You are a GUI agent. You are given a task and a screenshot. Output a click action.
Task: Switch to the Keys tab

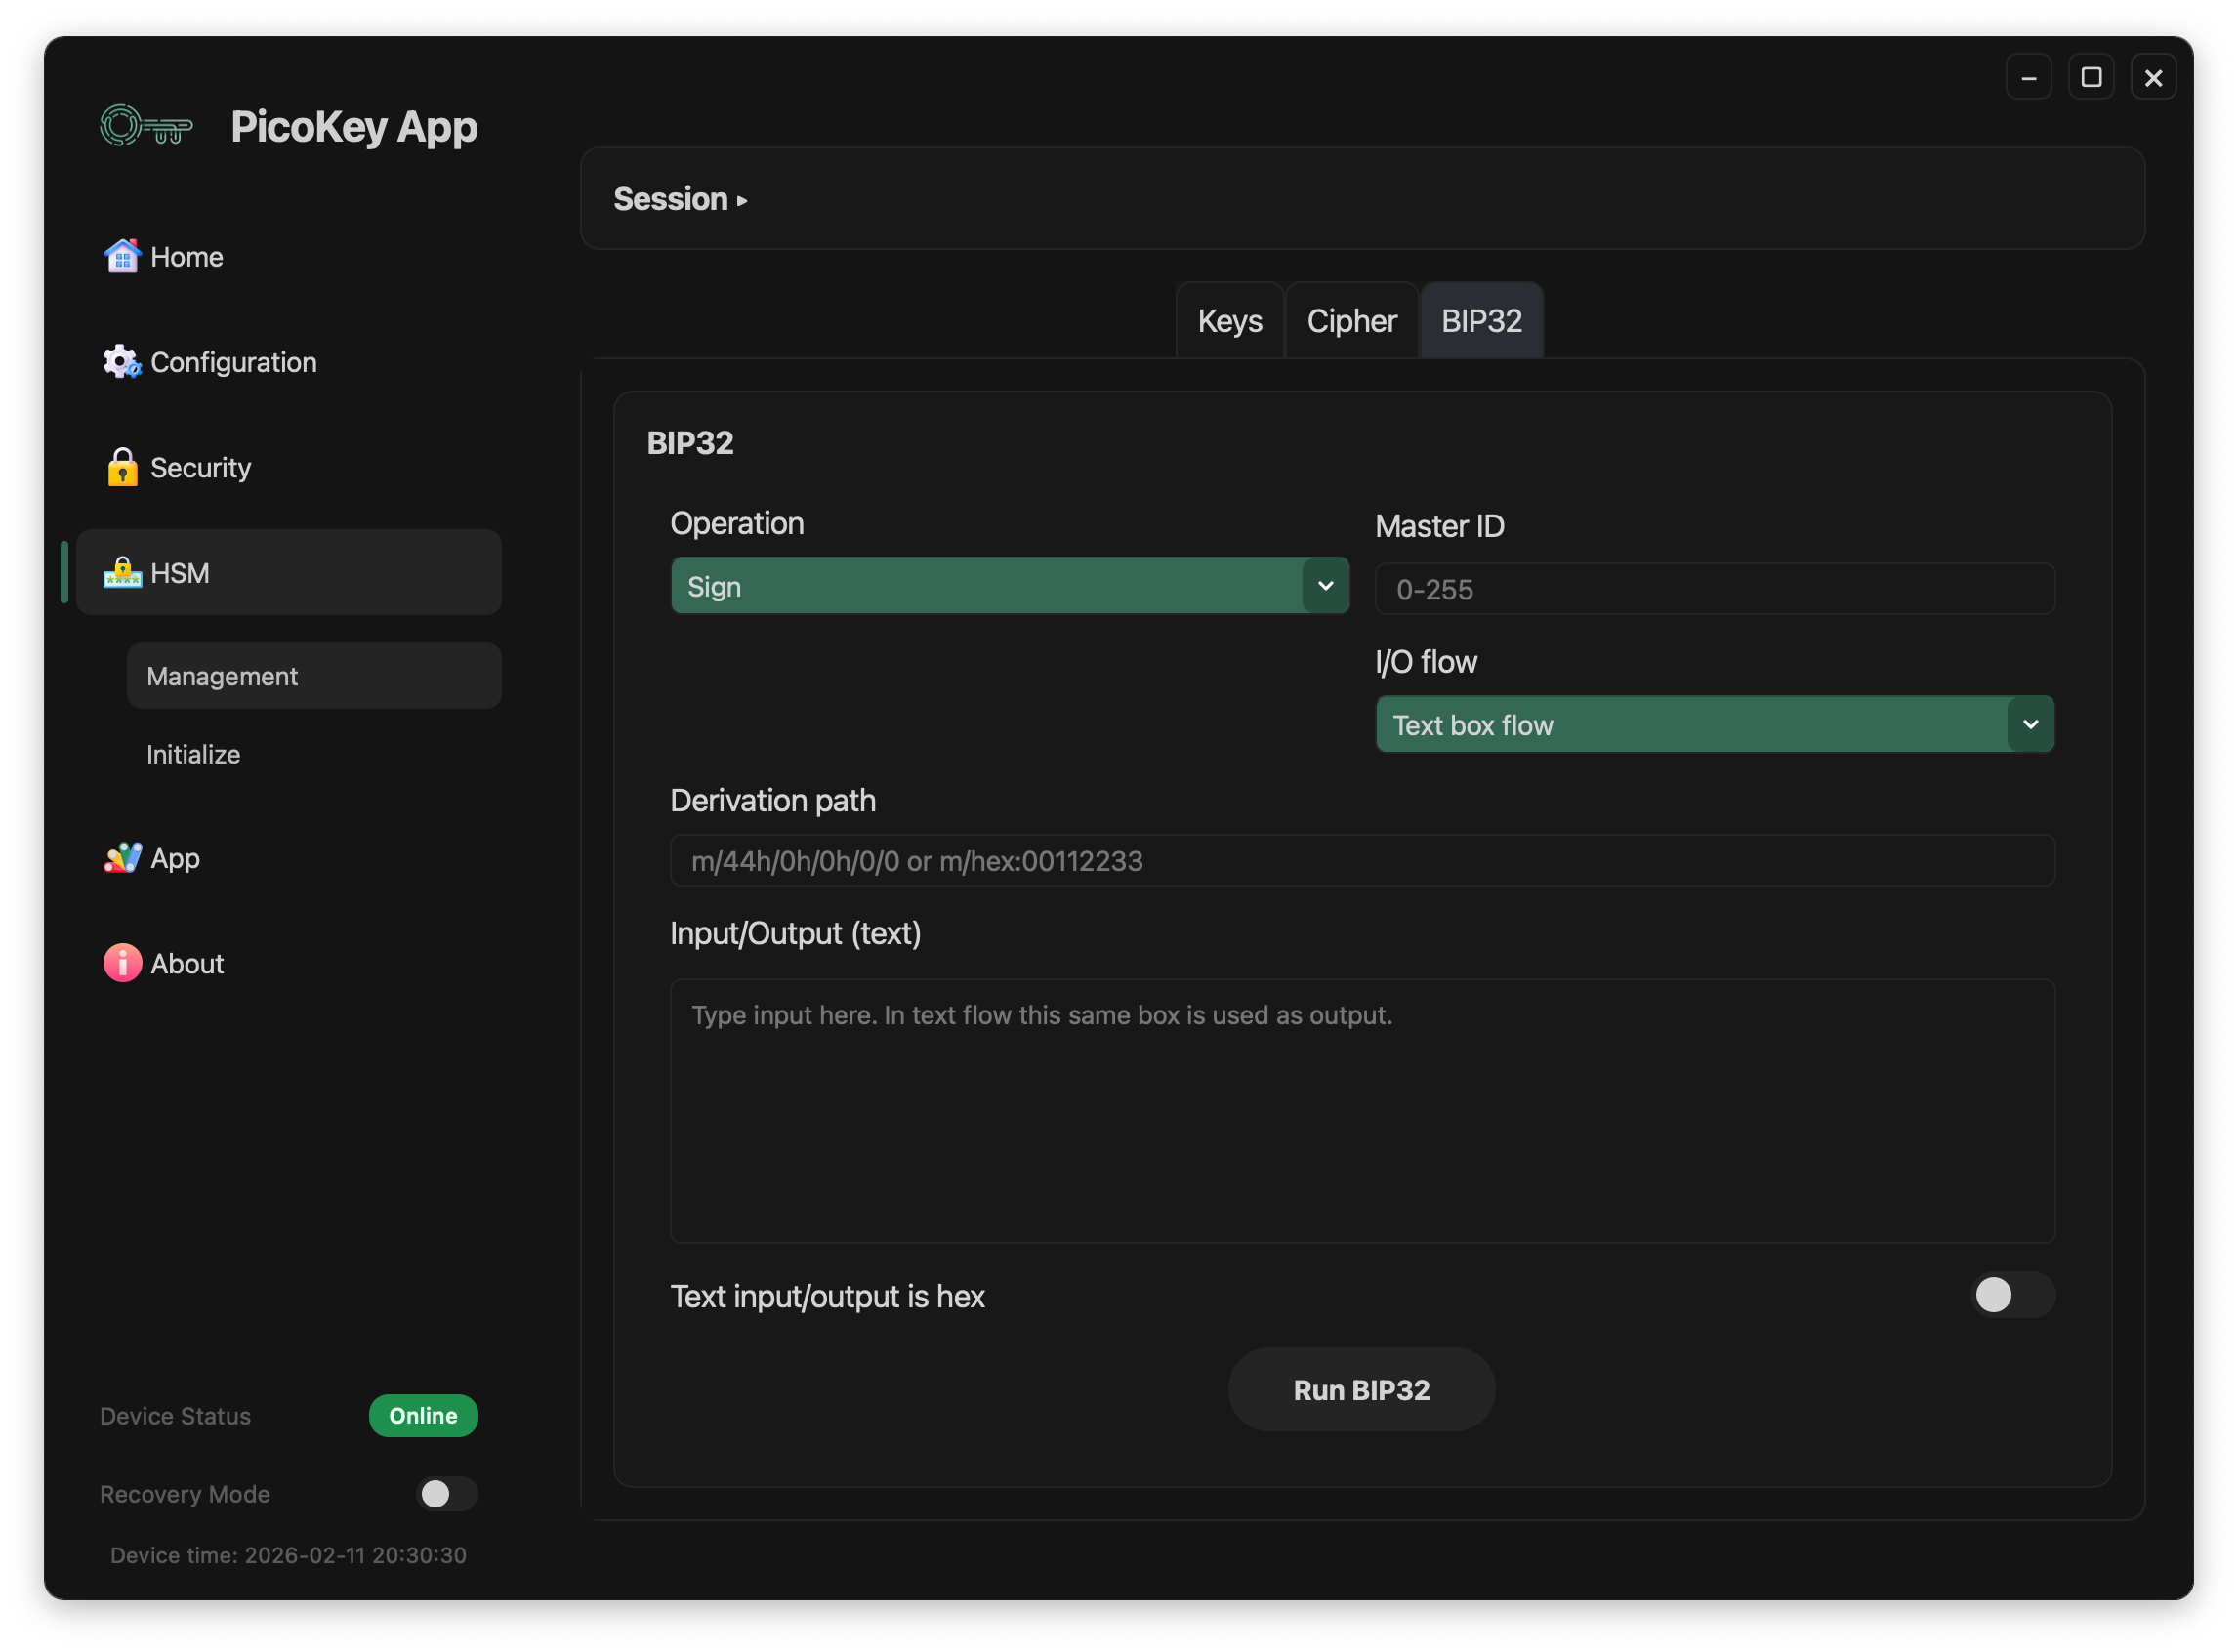pos(1229,321)
